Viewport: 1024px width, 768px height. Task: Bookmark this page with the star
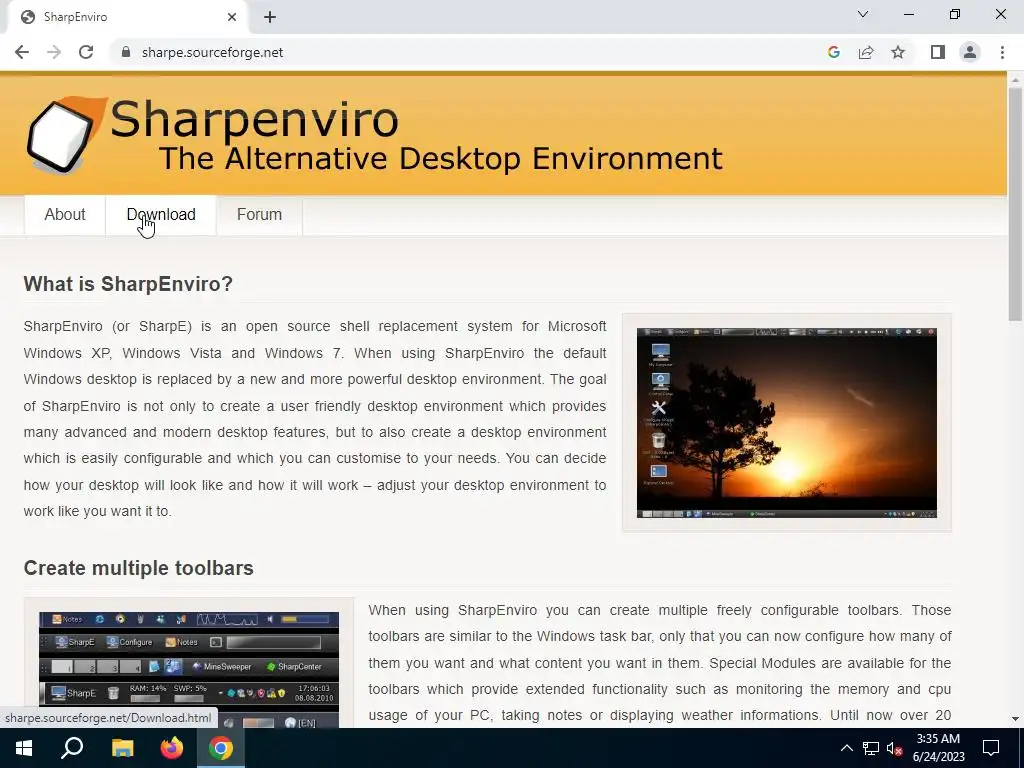[x=898, y=52]
